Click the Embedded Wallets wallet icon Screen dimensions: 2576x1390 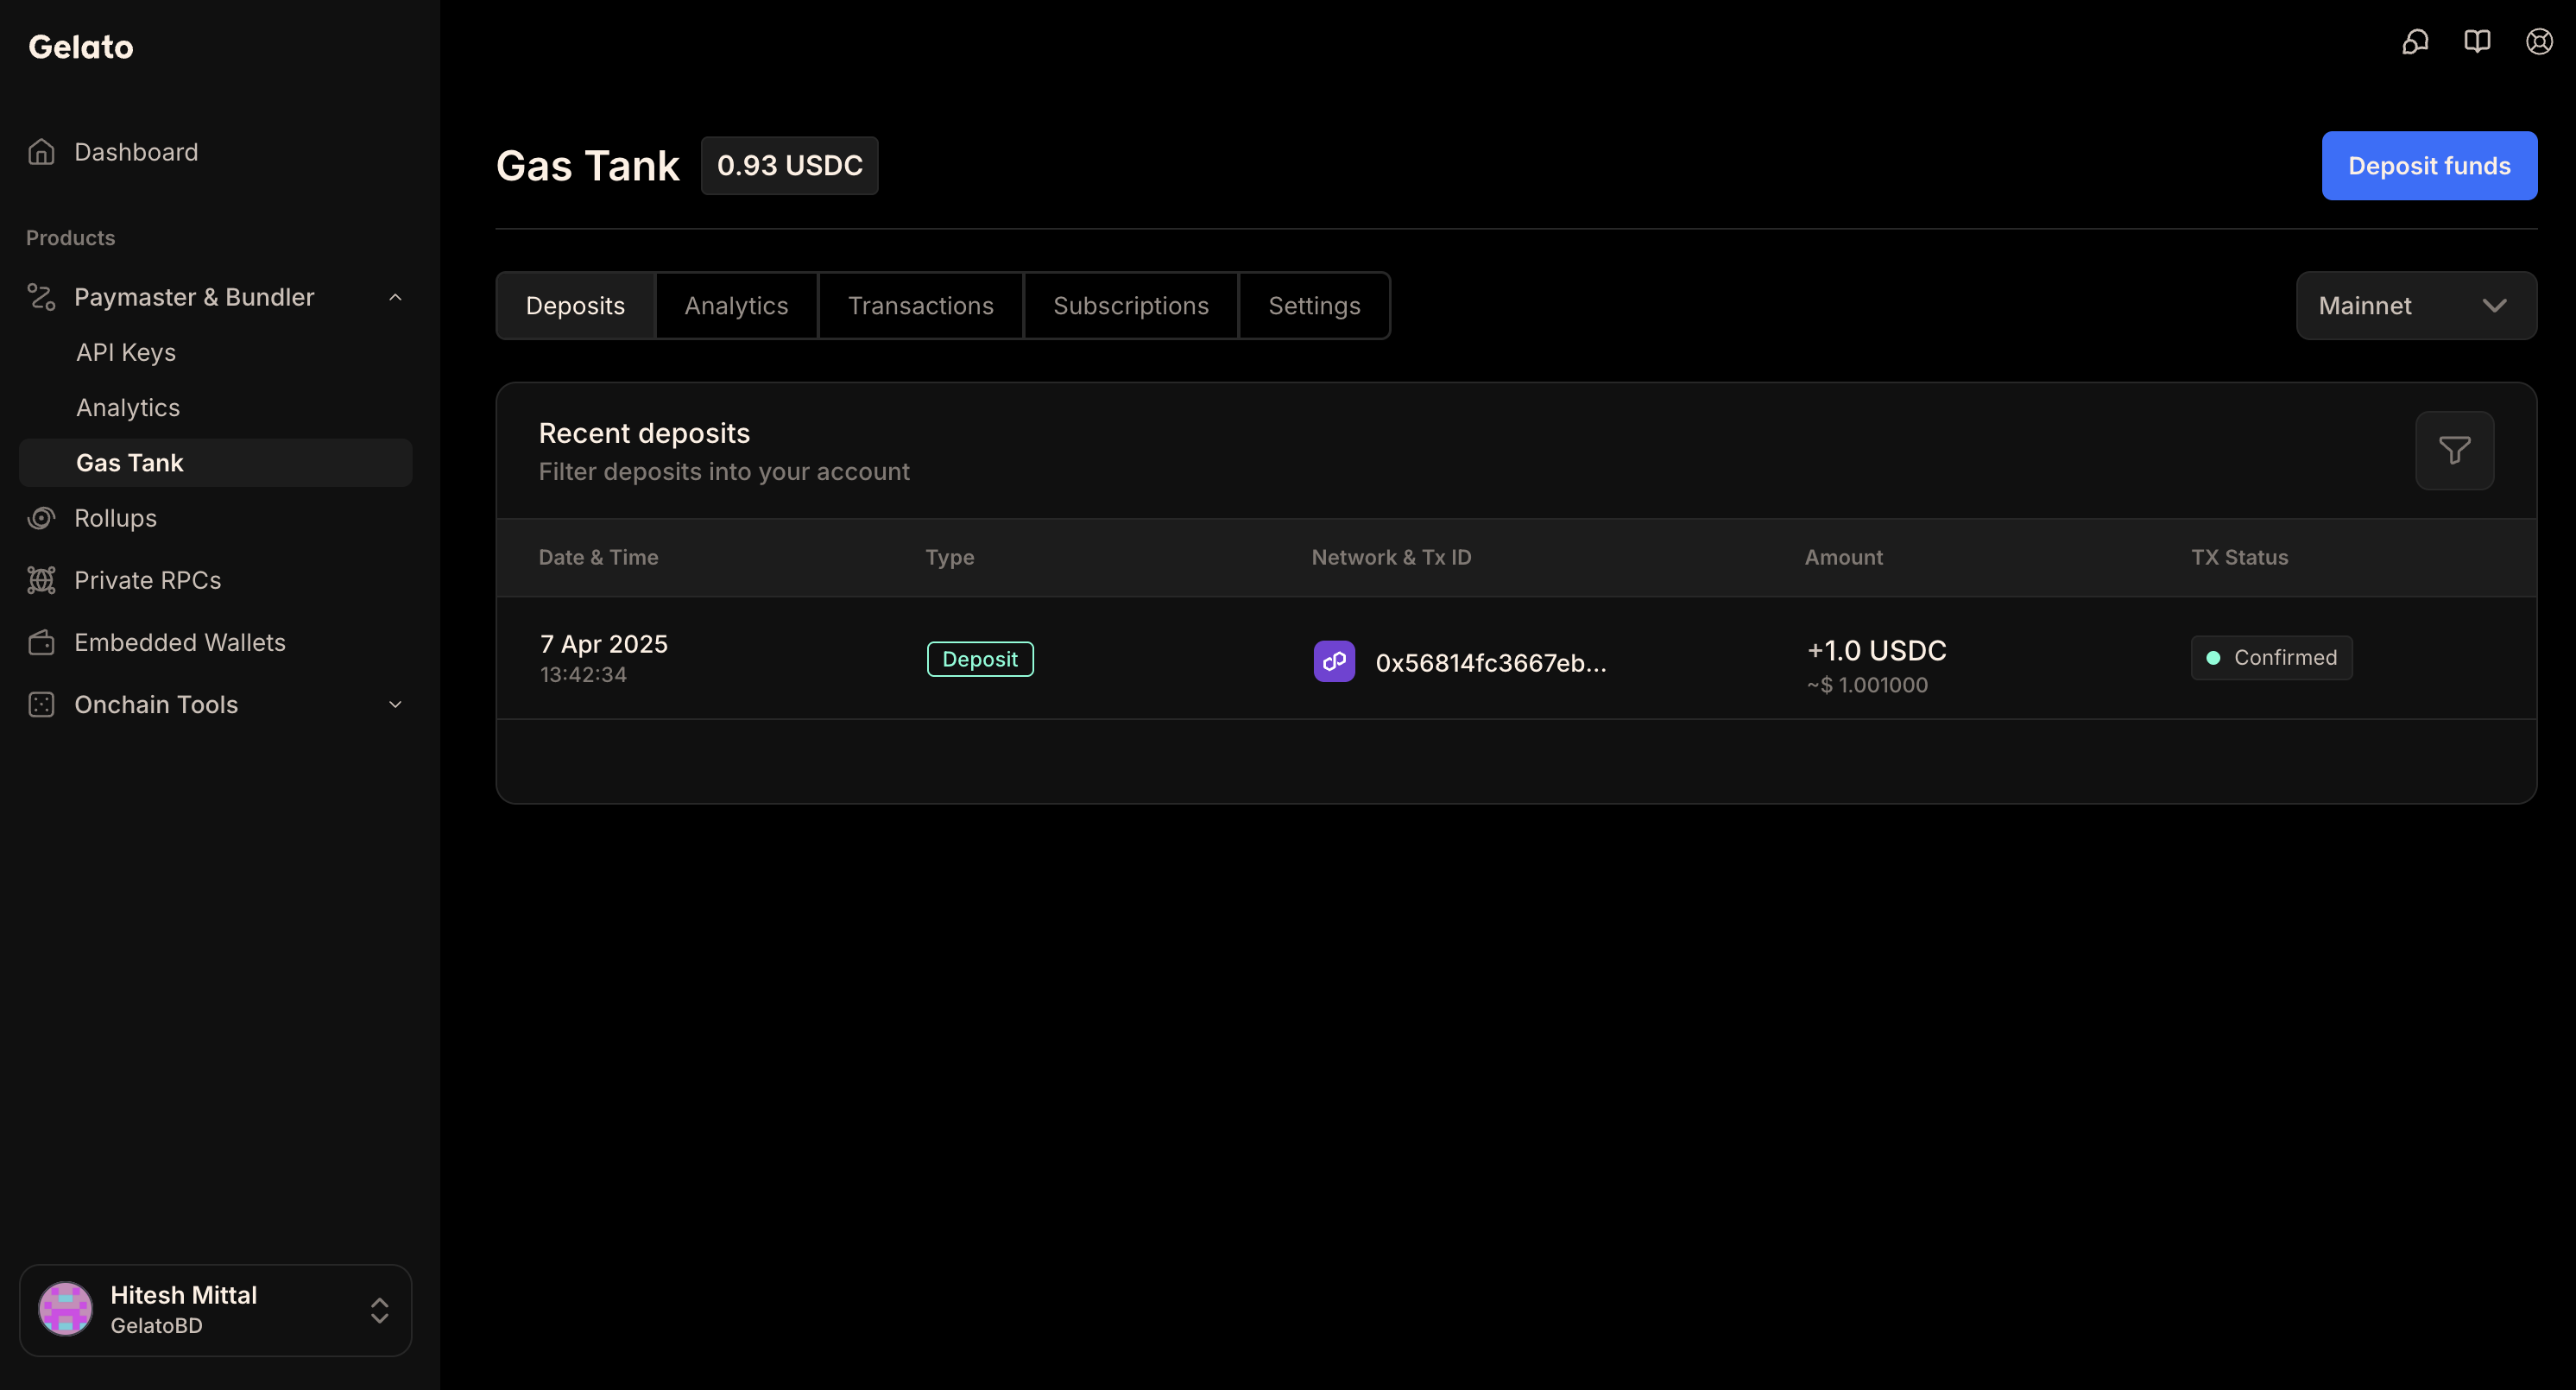click(x=41, y=642)
